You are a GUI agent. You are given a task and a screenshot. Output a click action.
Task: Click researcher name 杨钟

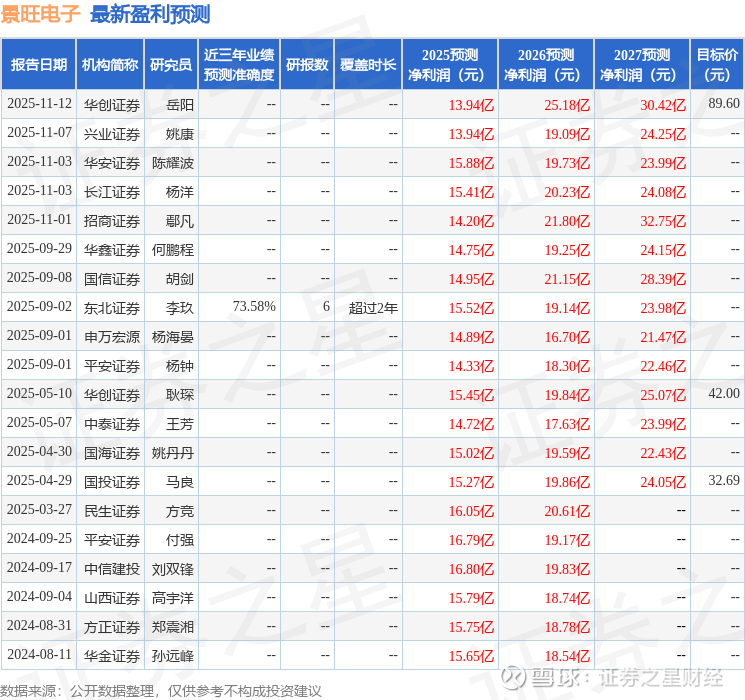(x=180, y=366)
